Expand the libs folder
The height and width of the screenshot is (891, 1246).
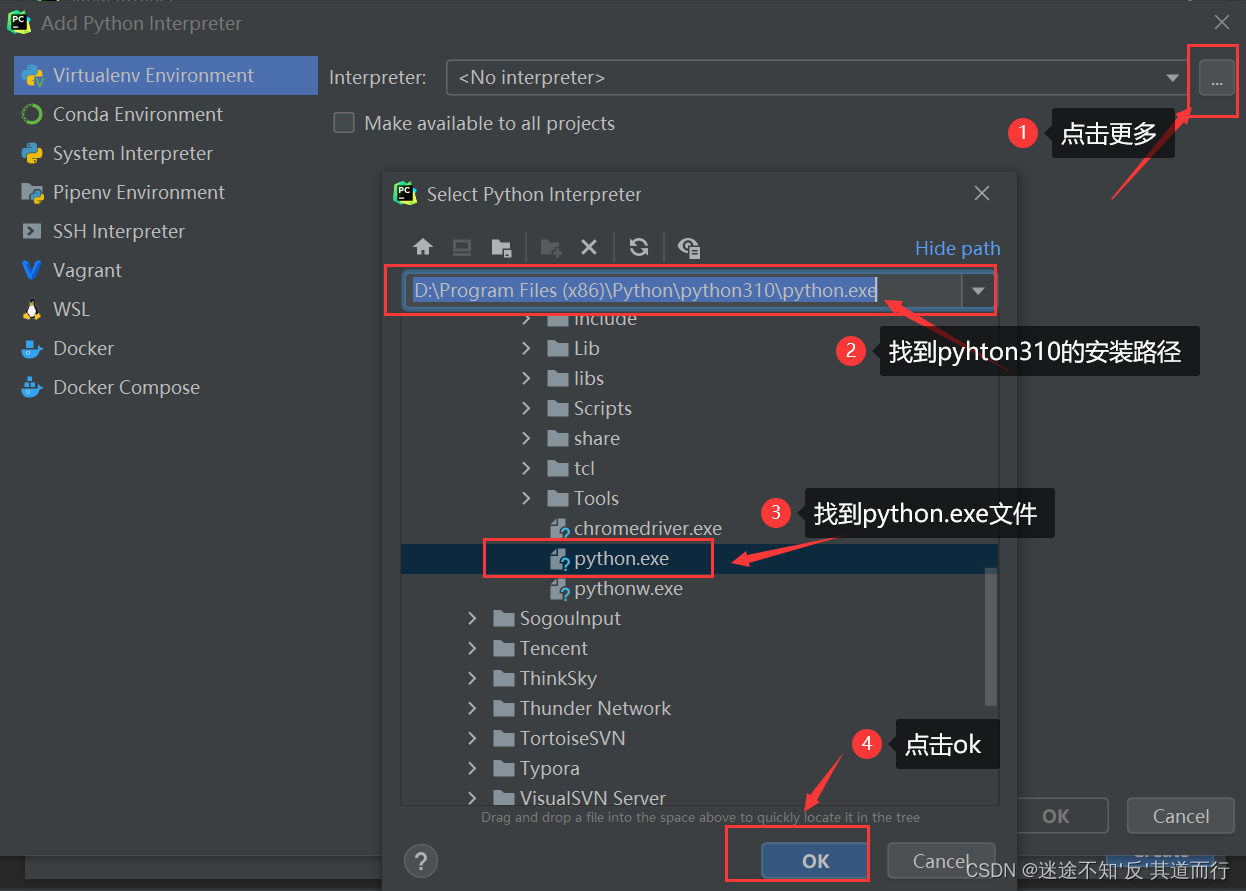(x=527, y=378)
